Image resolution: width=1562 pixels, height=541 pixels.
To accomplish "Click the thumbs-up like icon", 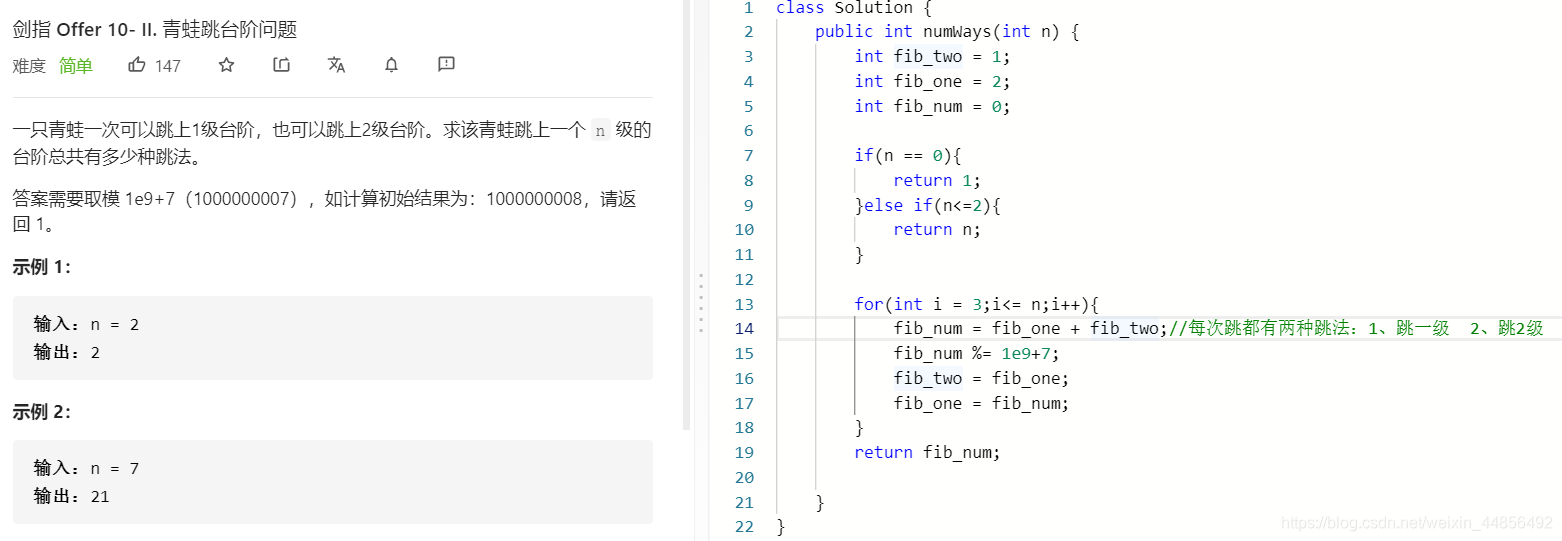I will [137, 65].
